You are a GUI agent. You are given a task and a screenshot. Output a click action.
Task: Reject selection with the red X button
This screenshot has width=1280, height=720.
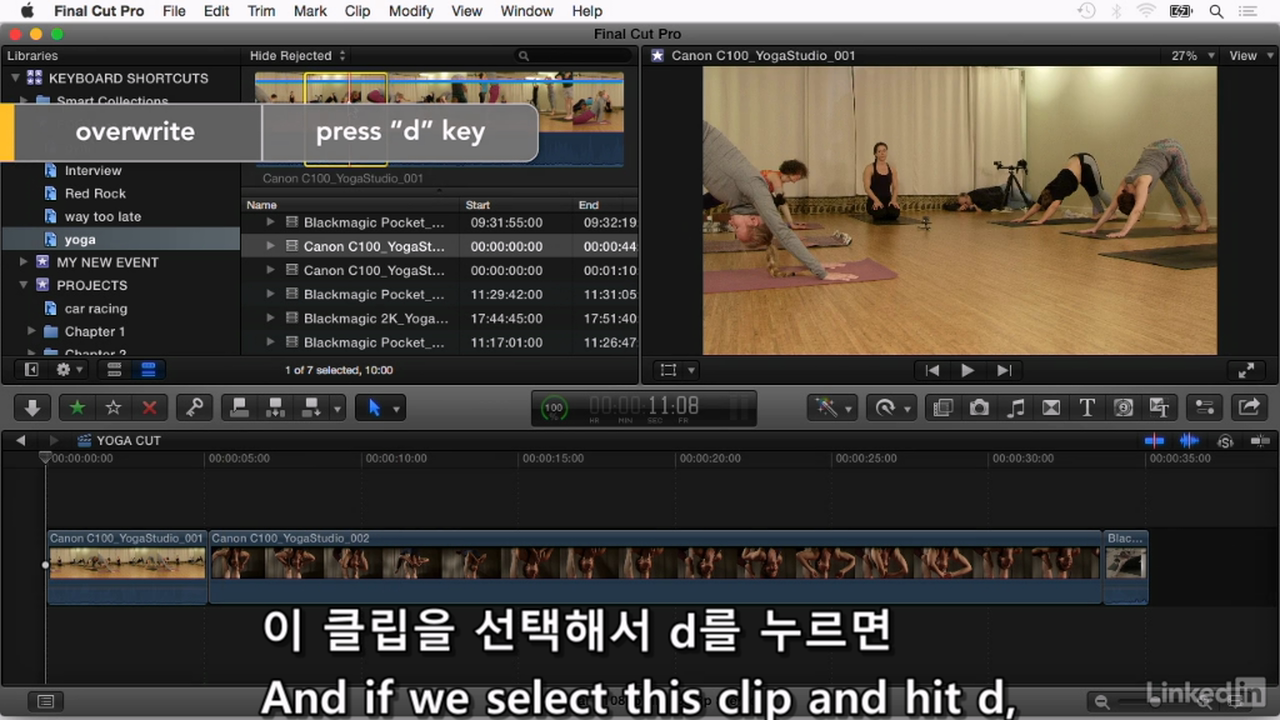click(149, 408)
